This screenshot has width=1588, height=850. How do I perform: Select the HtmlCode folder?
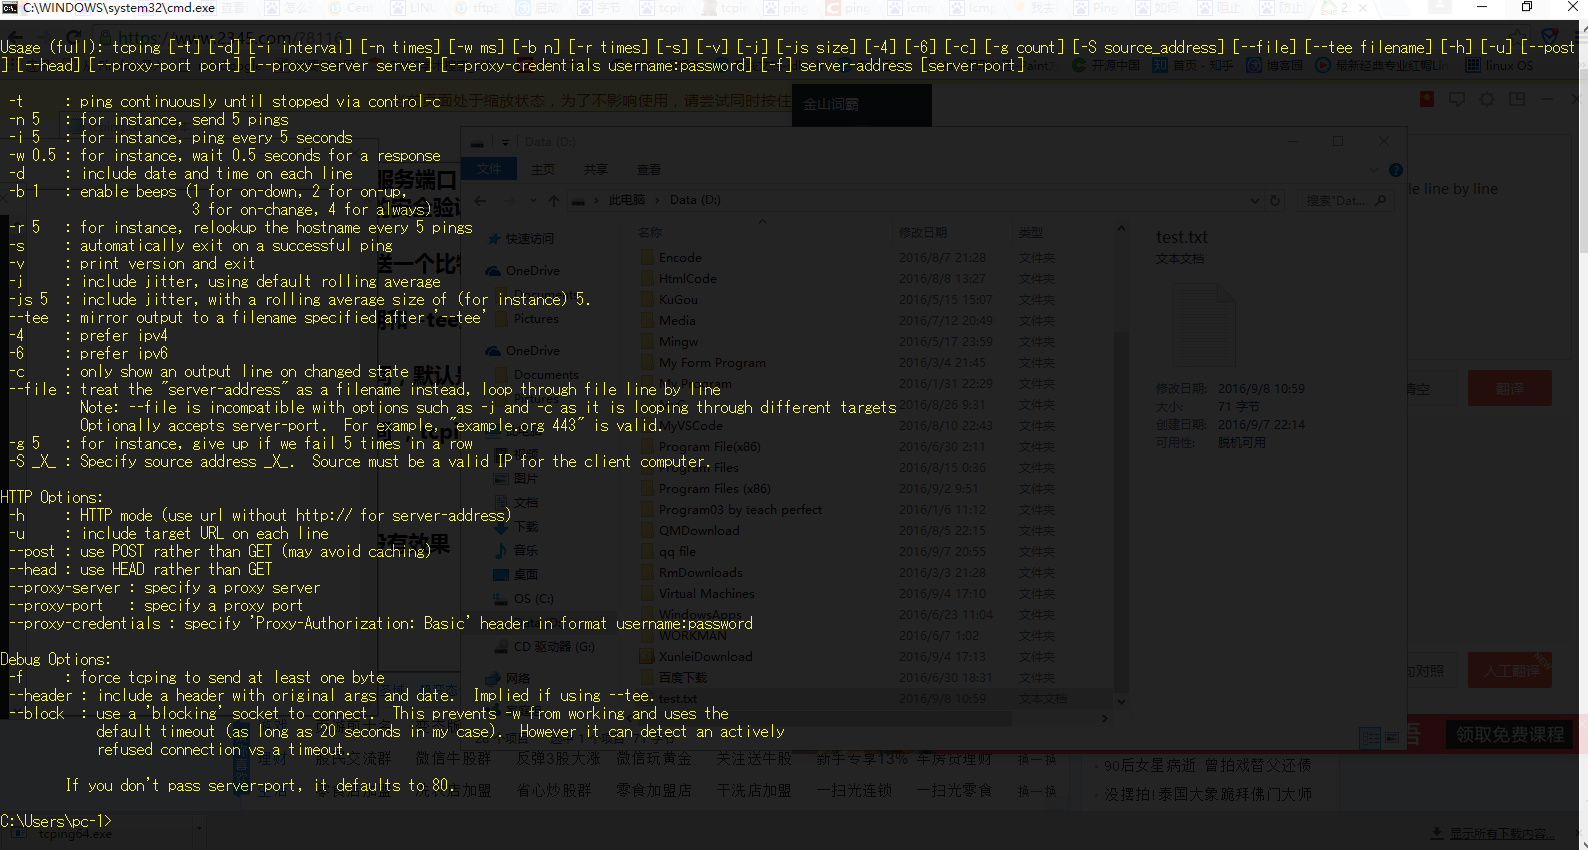687,279
